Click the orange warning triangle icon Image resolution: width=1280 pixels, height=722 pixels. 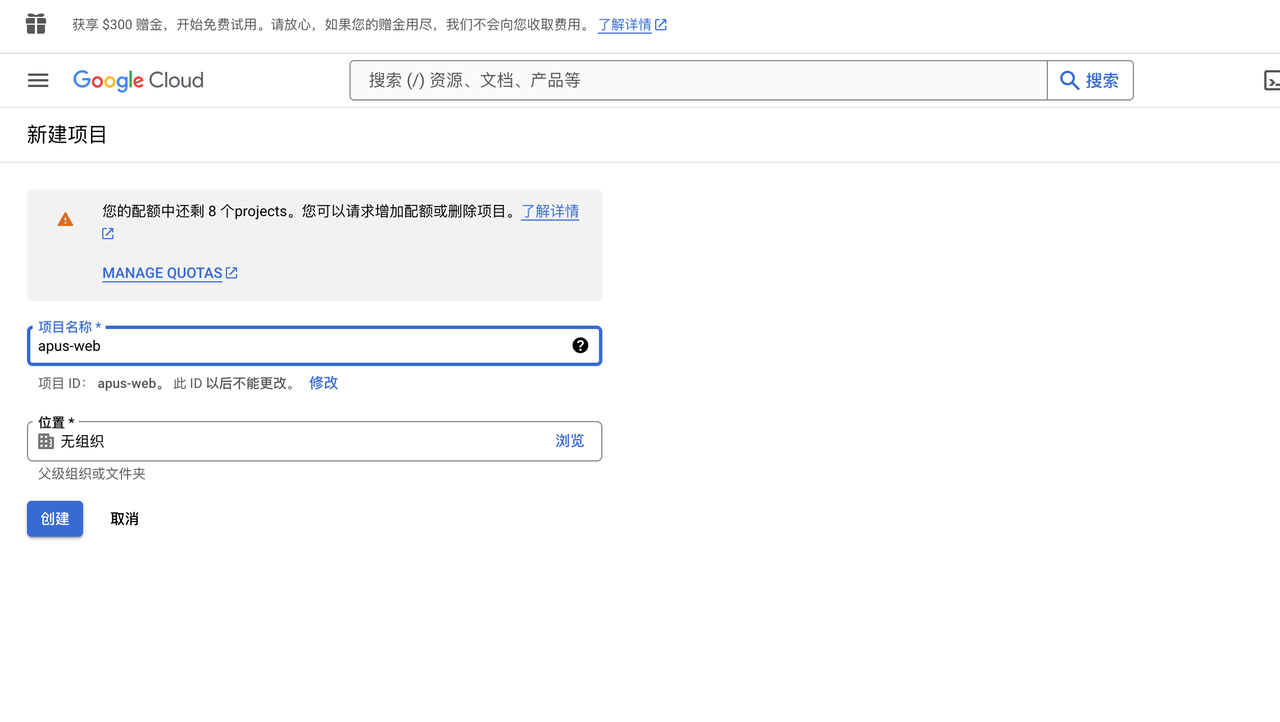click(x=65, y=219)
